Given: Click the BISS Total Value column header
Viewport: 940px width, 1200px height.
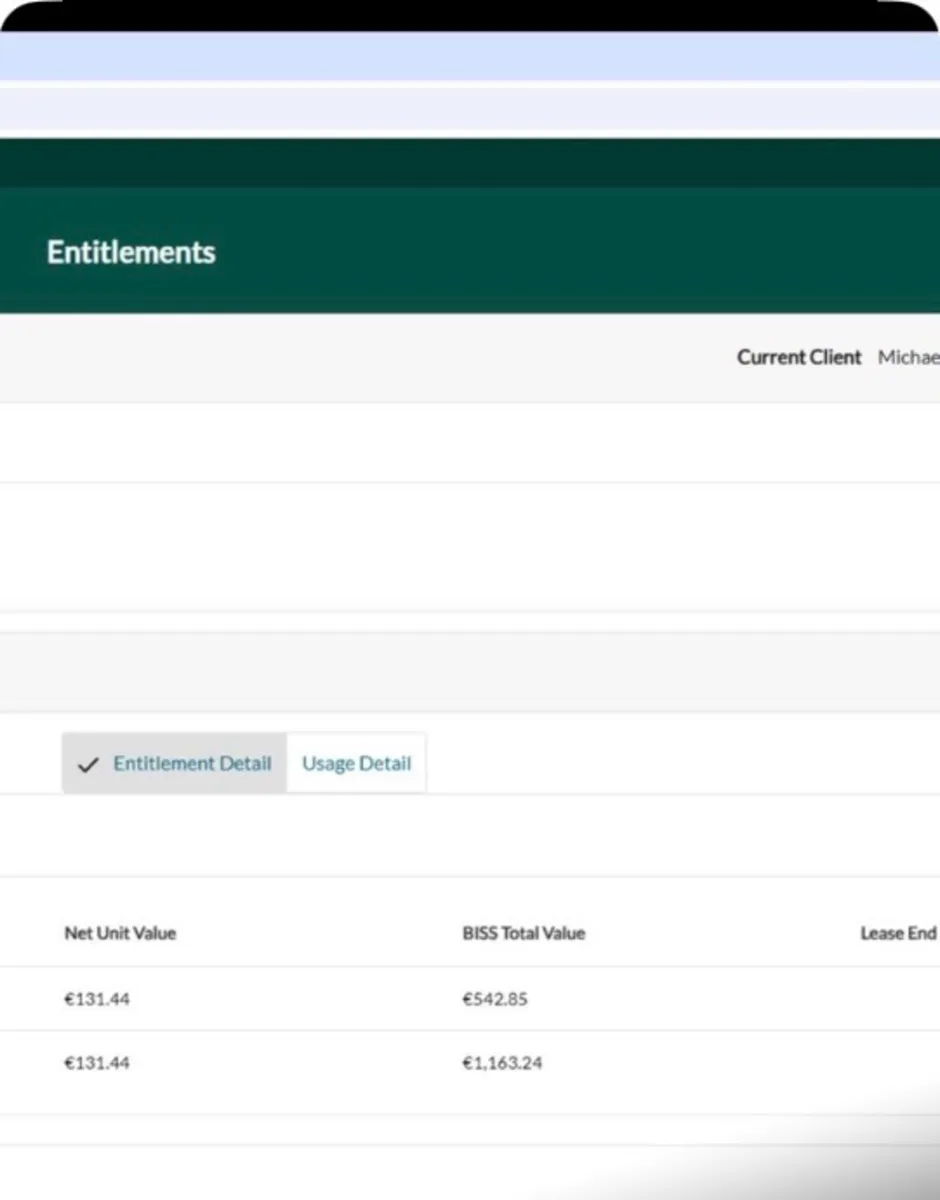Looking at the screenshot, I should click(524, 933).
